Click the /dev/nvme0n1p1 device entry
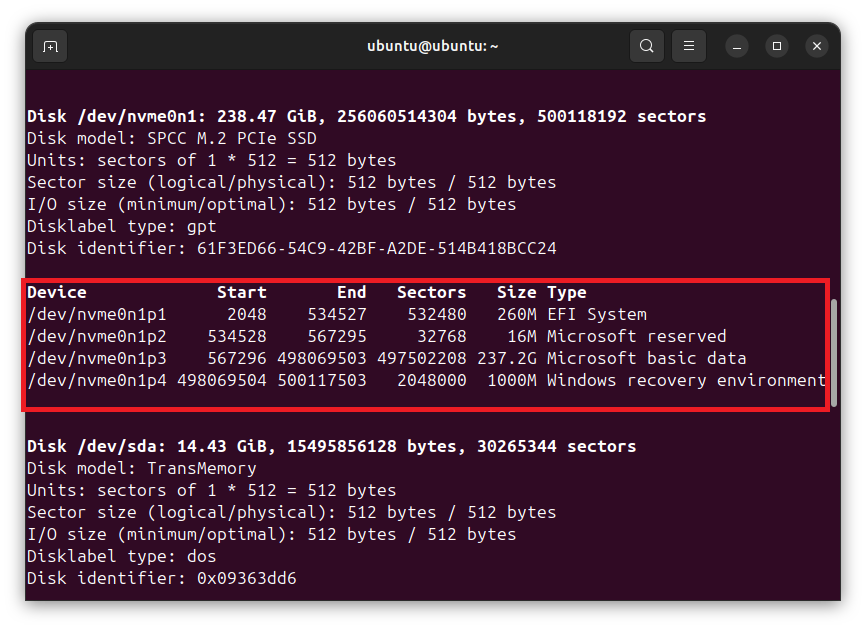 point(97,315)
